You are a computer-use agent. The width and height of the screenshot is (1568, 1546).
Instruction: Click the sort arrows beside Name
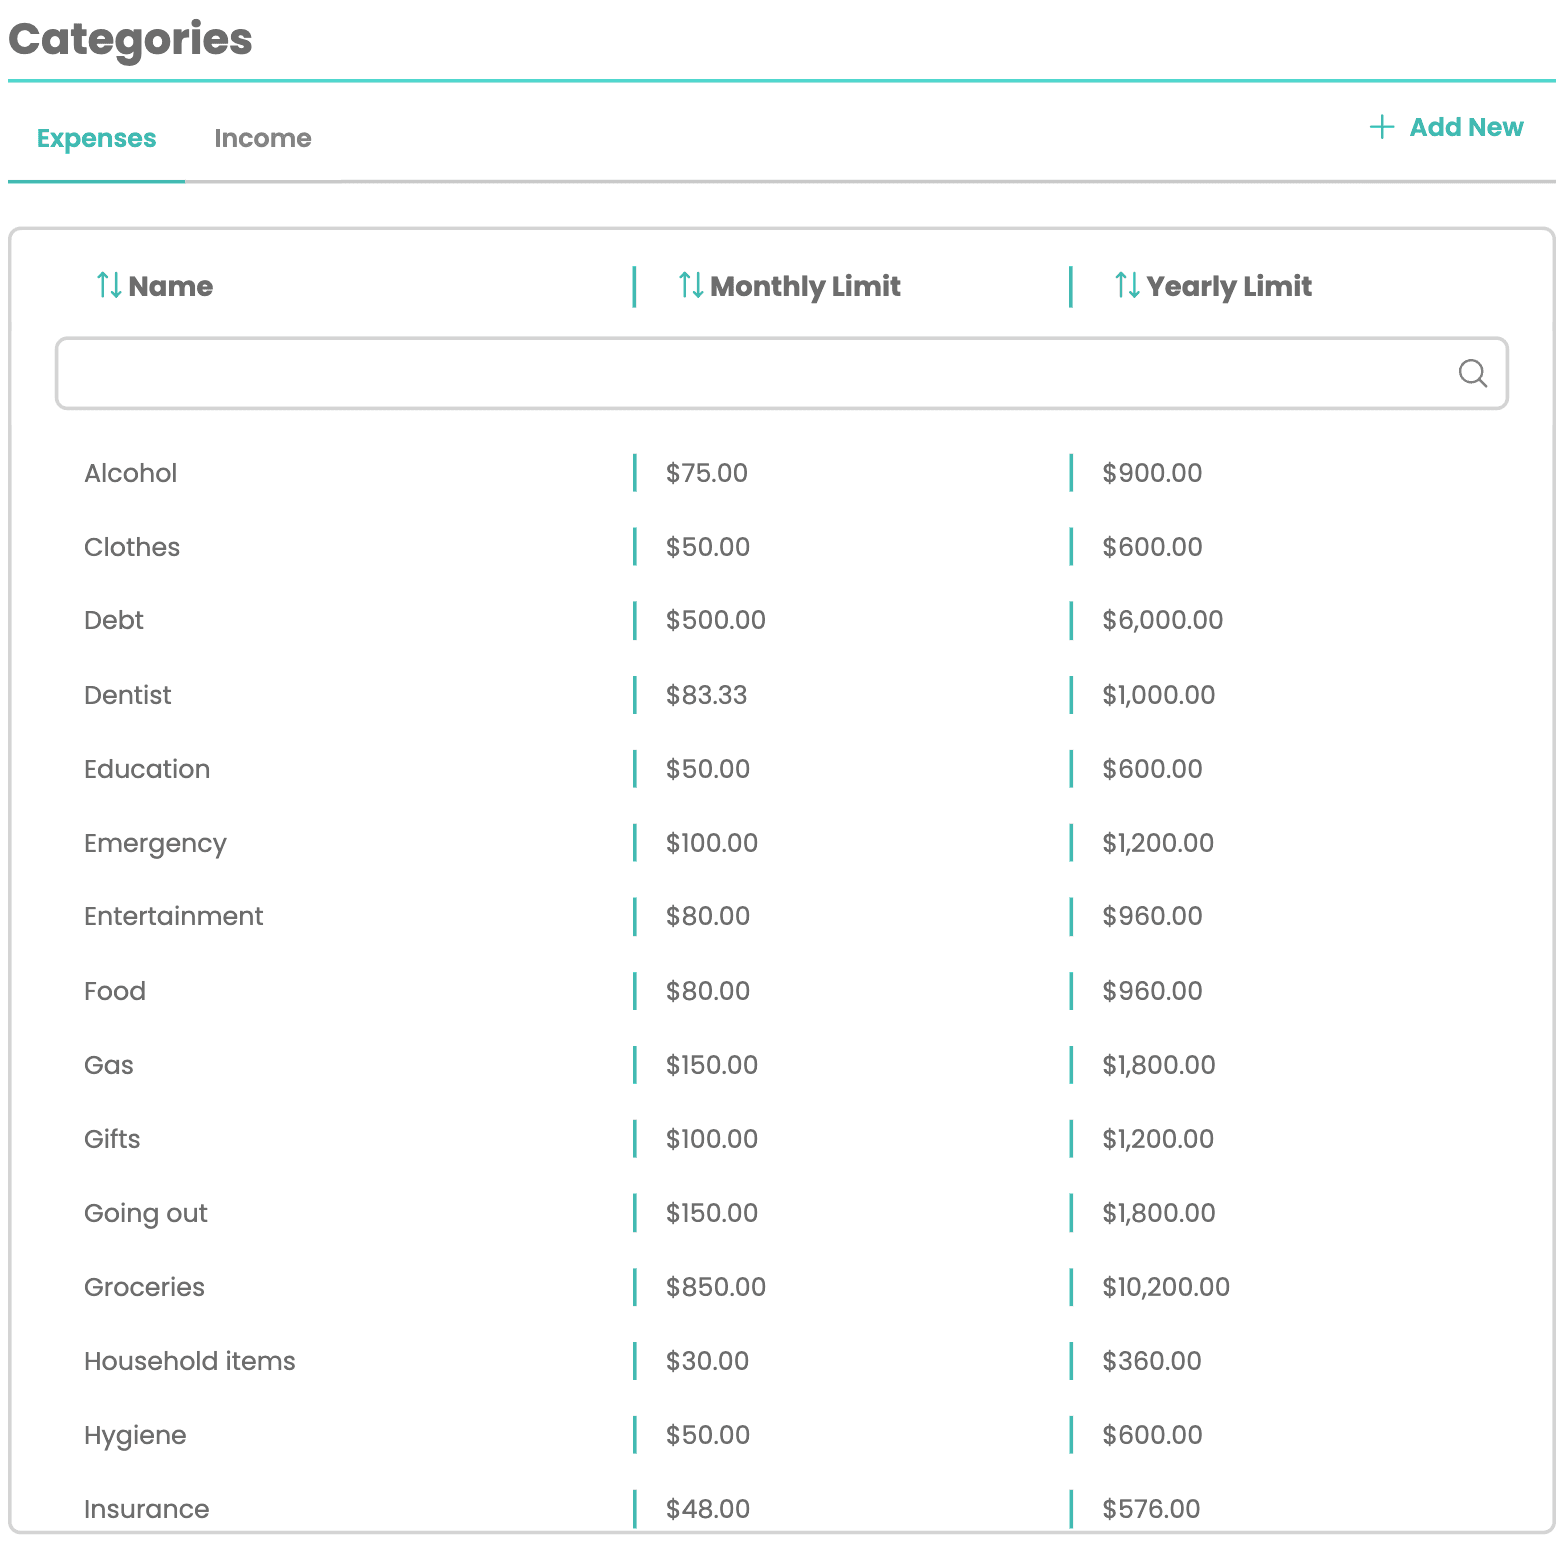point(109,286)
